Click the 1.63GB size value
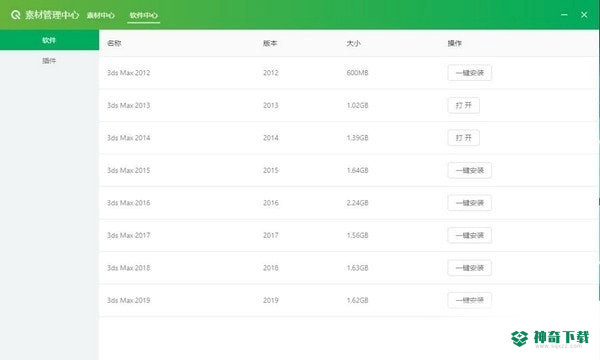This screenshot has width=600, height=360. [x=357, y=268]
